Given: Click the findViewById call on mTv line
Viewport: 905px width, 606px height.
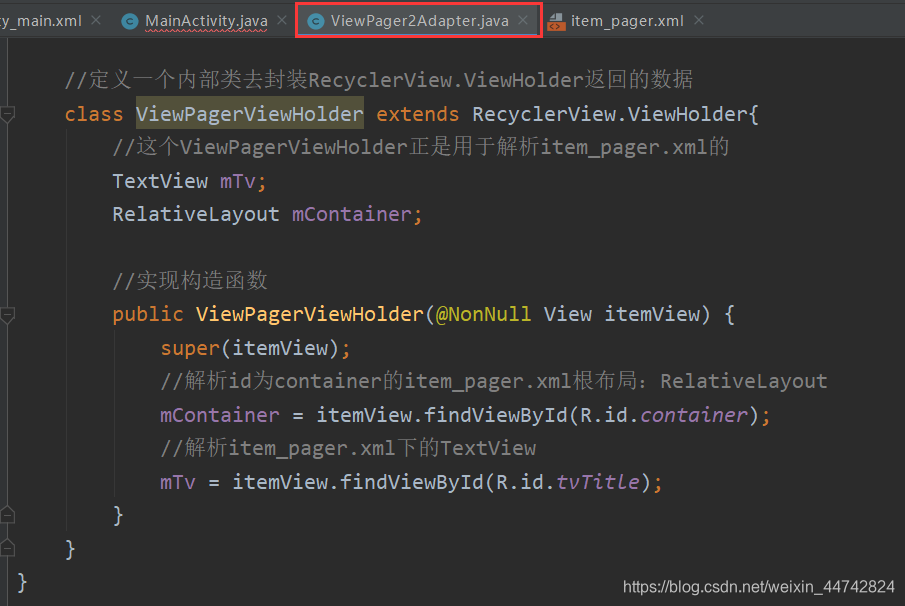Looking at the screenshot, I should pyautogui.click(x=412, y=482).
